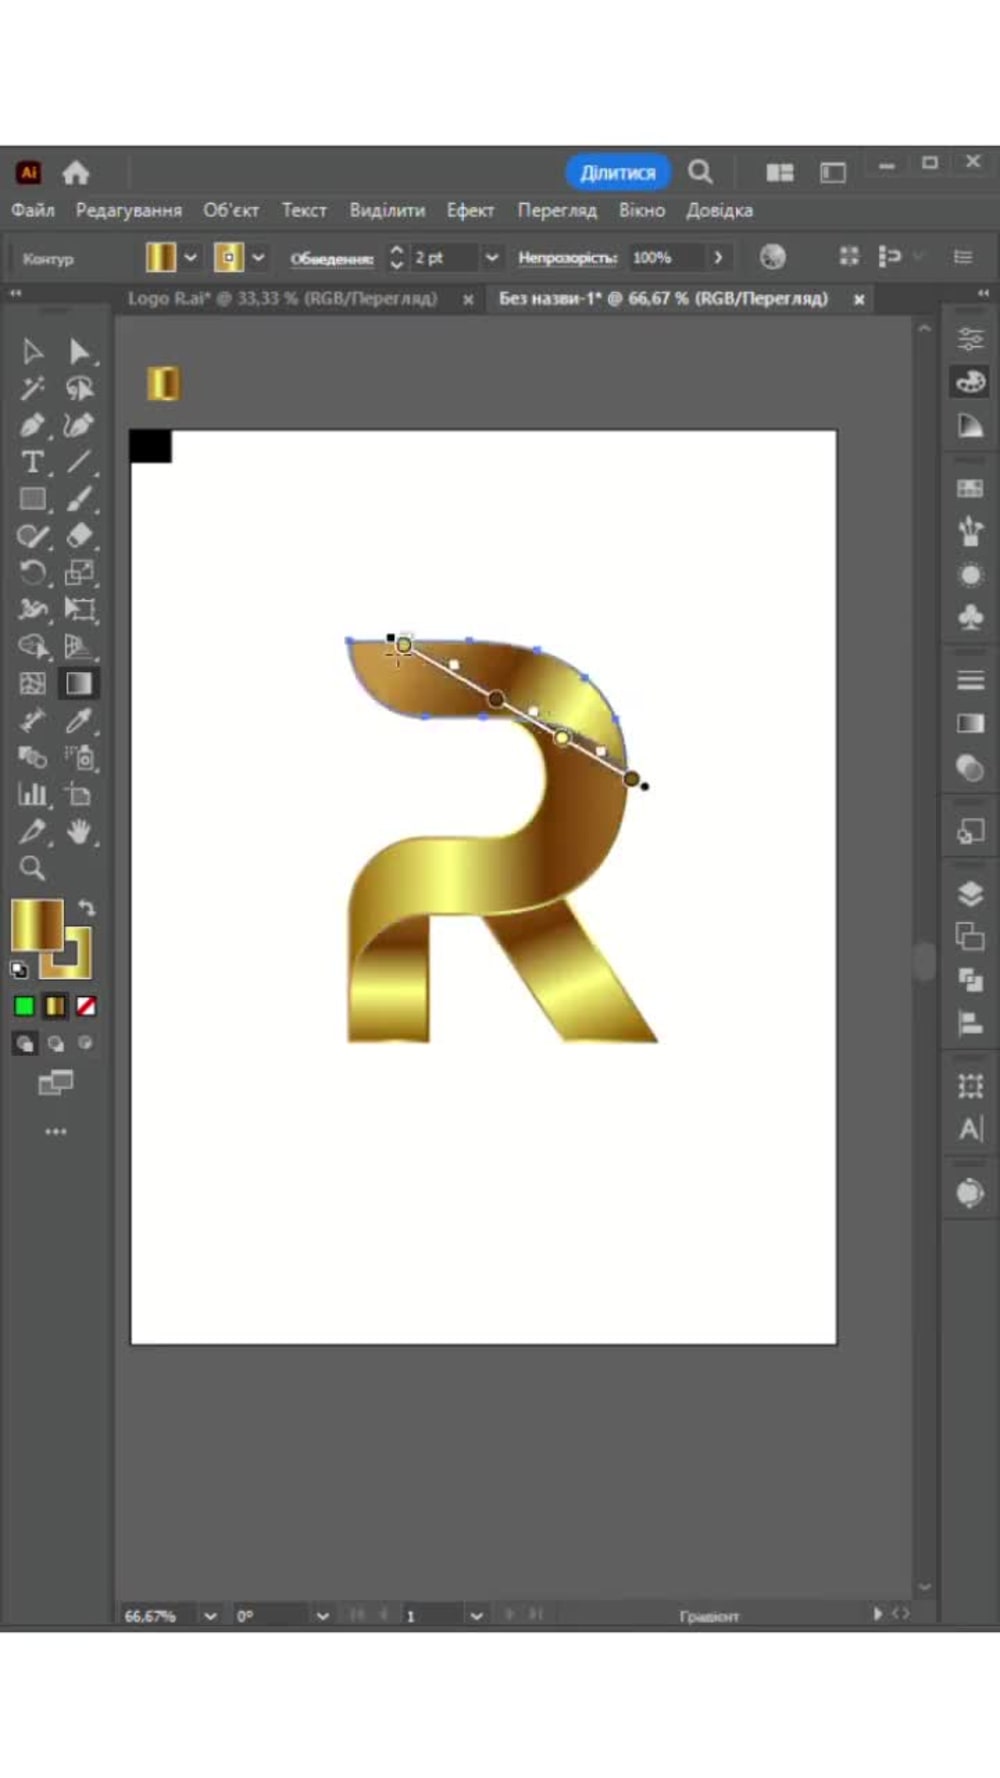The image size is (1000, 1778).
Task: Click the toolbar gradient fill swatch
Action: tap(37, 925)
